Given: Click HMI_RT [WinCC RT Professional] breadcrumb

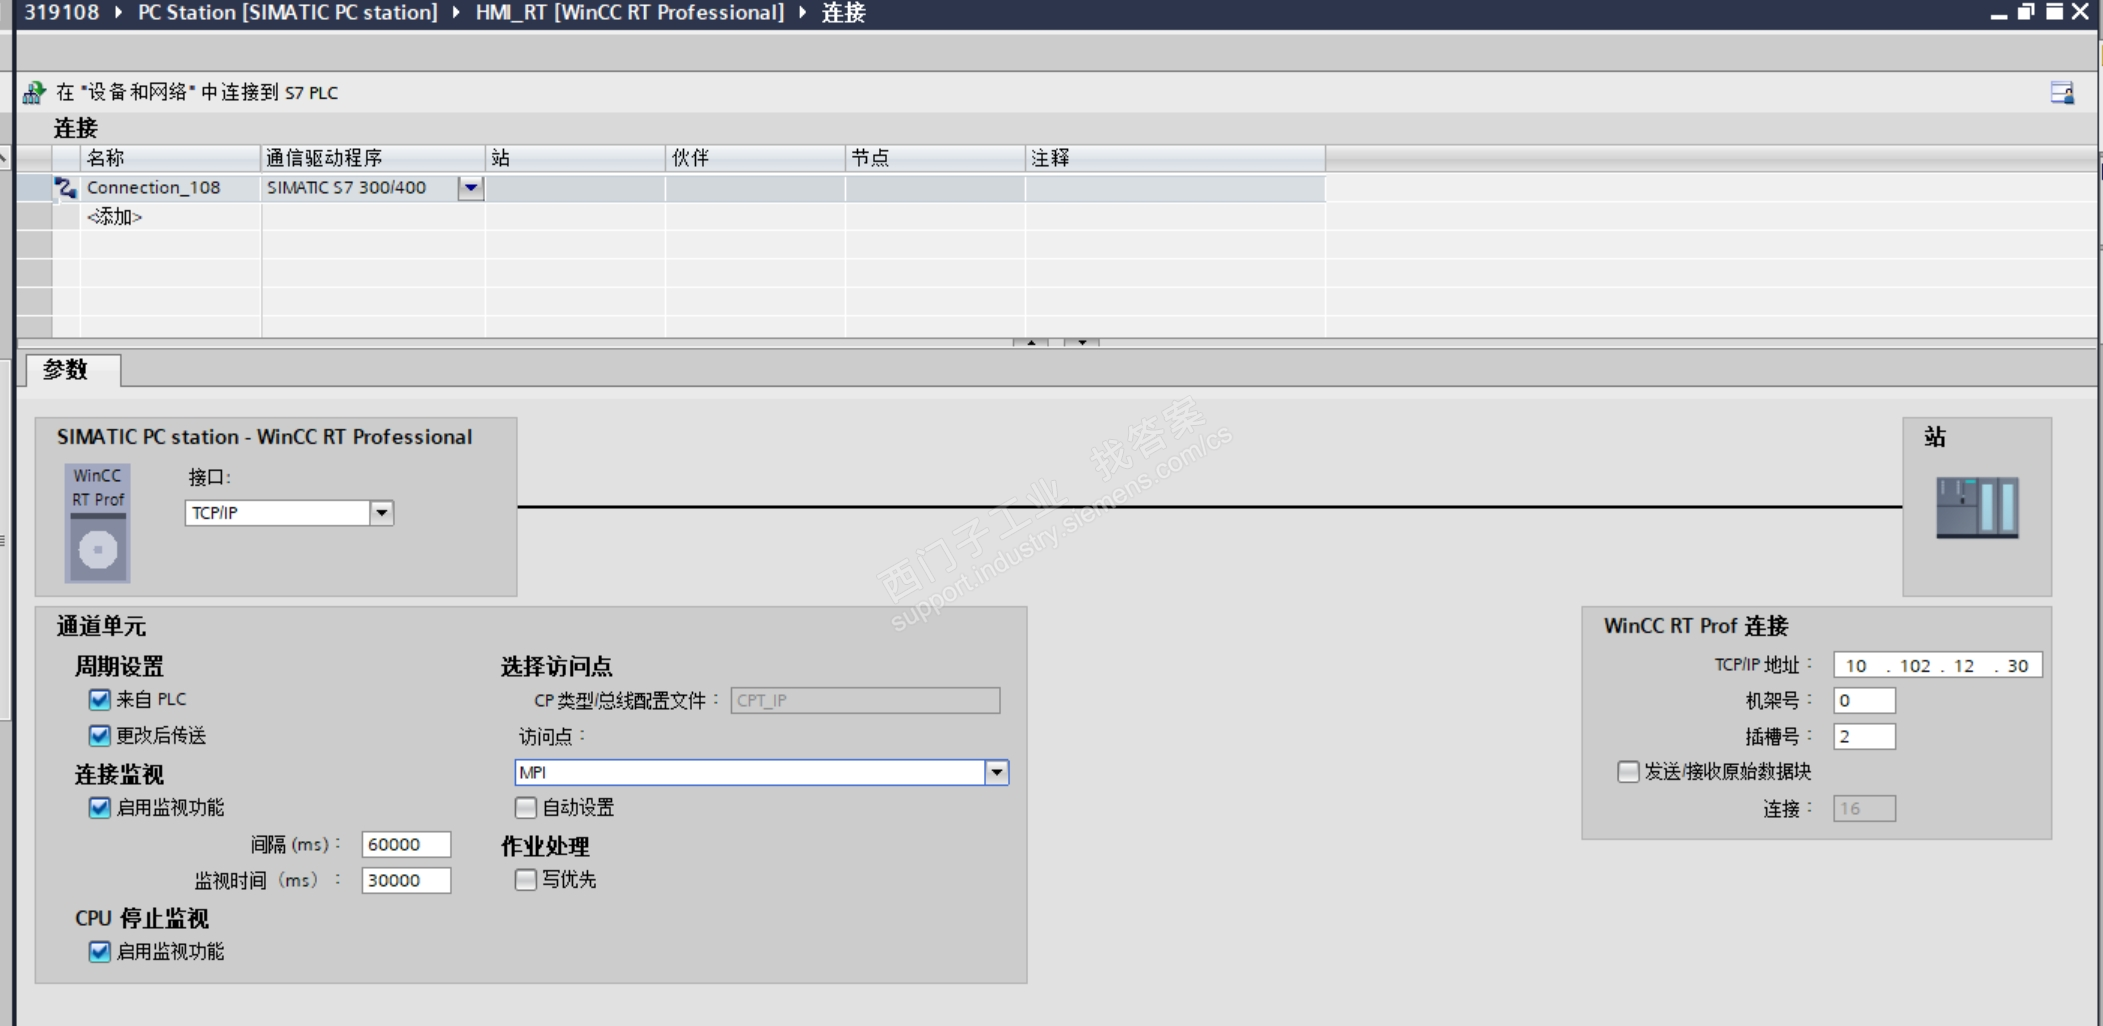Looking at the screenshot, I should [x=630, y=13].
